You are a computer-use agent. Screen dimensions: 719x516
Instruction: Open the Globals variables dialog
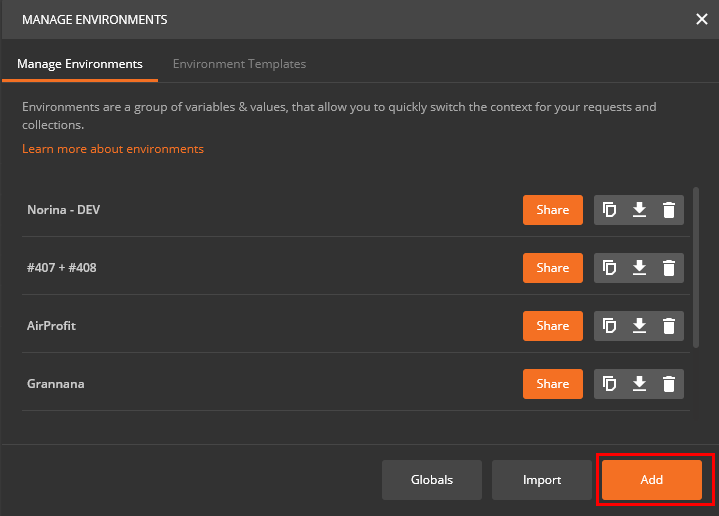[432, 480]
